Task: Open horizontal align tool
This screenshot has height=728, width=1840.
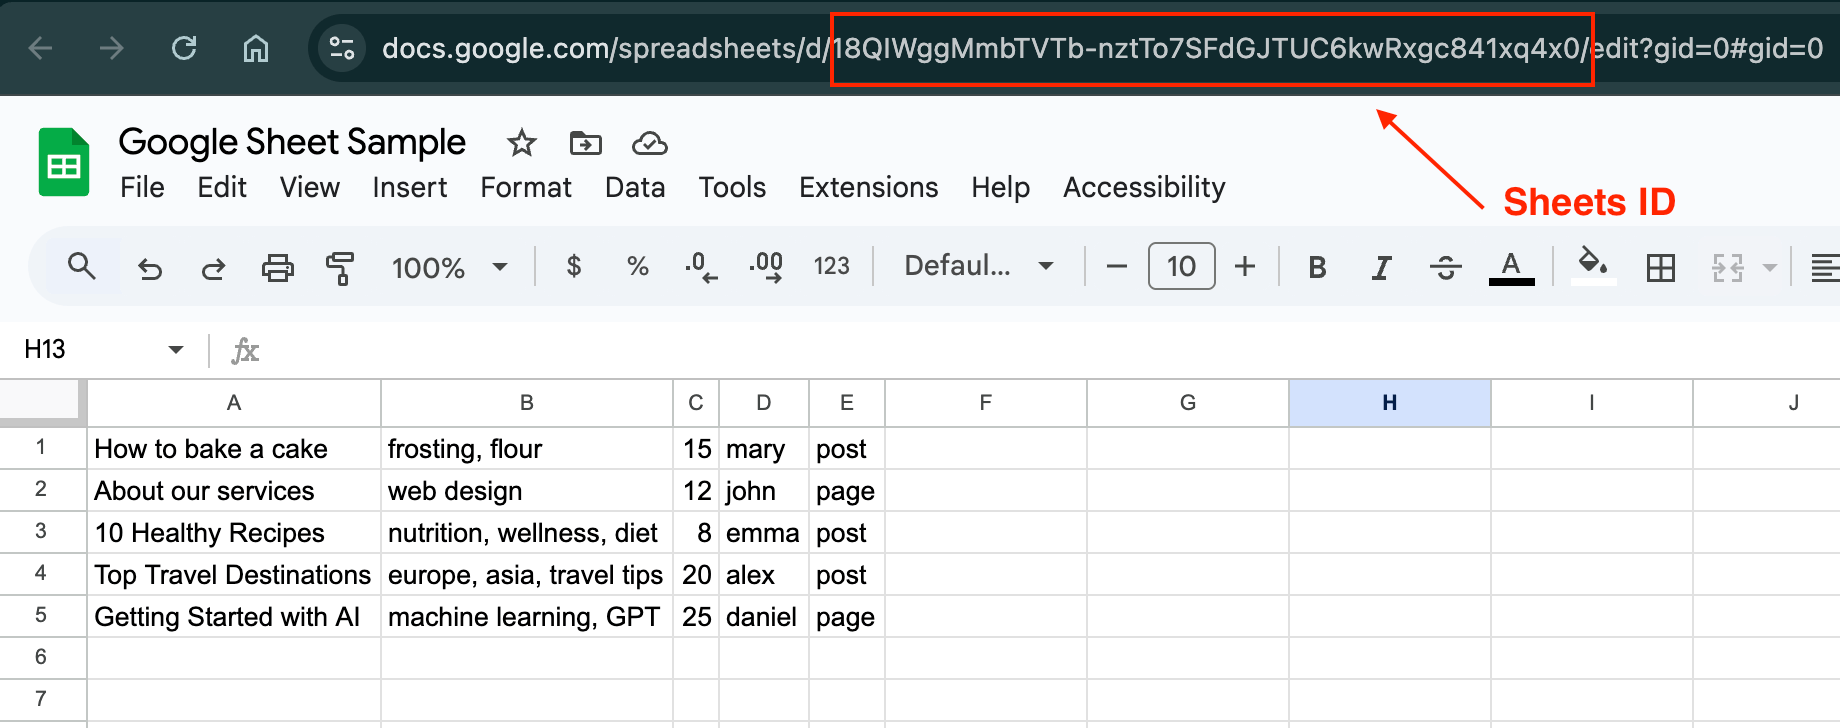Action: [1825, 267]
